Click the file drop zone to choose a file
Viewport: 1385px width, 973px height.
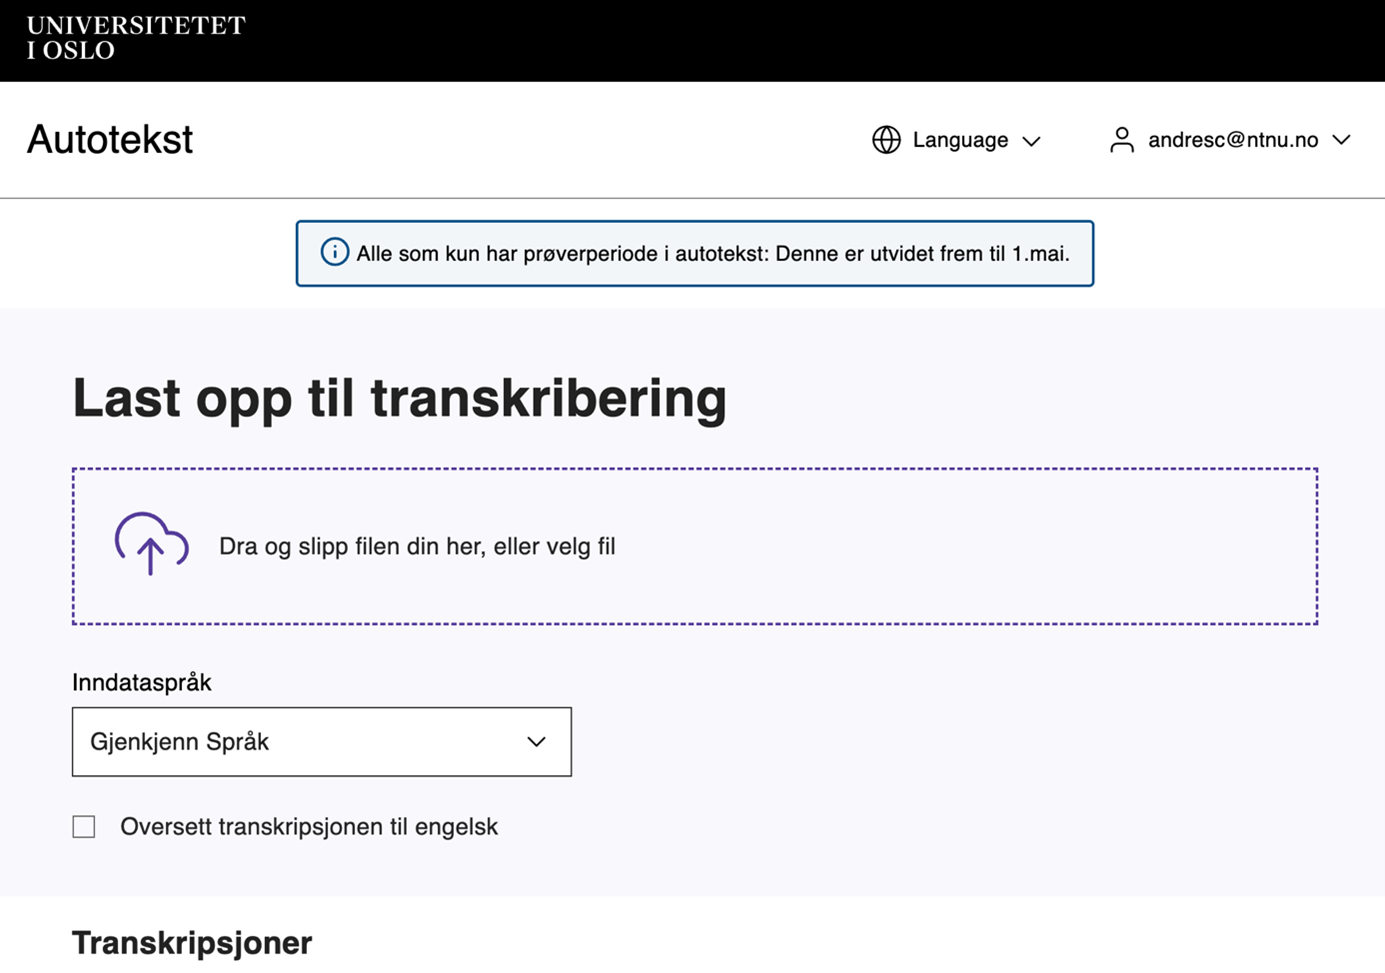point(695,546)
